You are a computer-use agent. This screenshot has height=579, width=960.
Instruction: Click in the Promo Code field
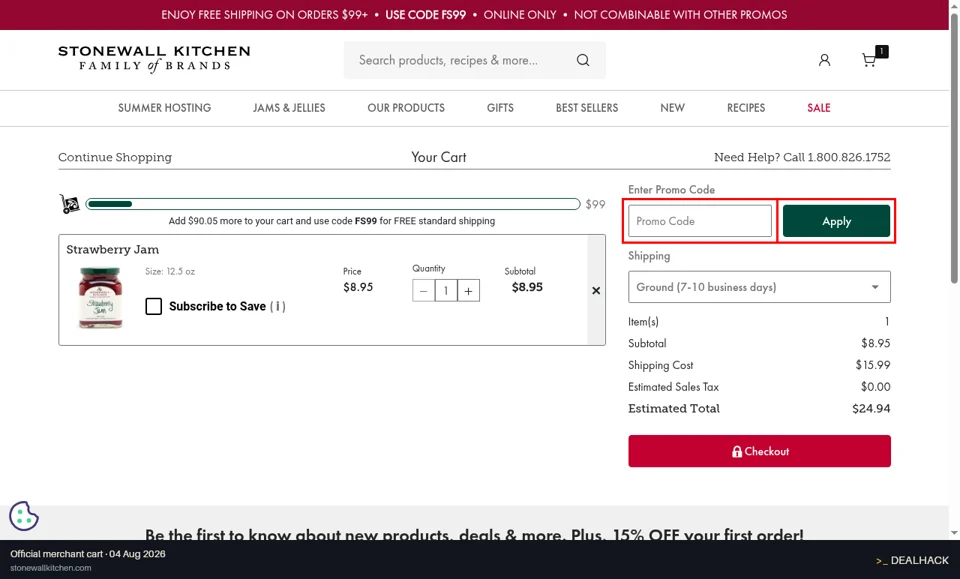tap(700, 221)
